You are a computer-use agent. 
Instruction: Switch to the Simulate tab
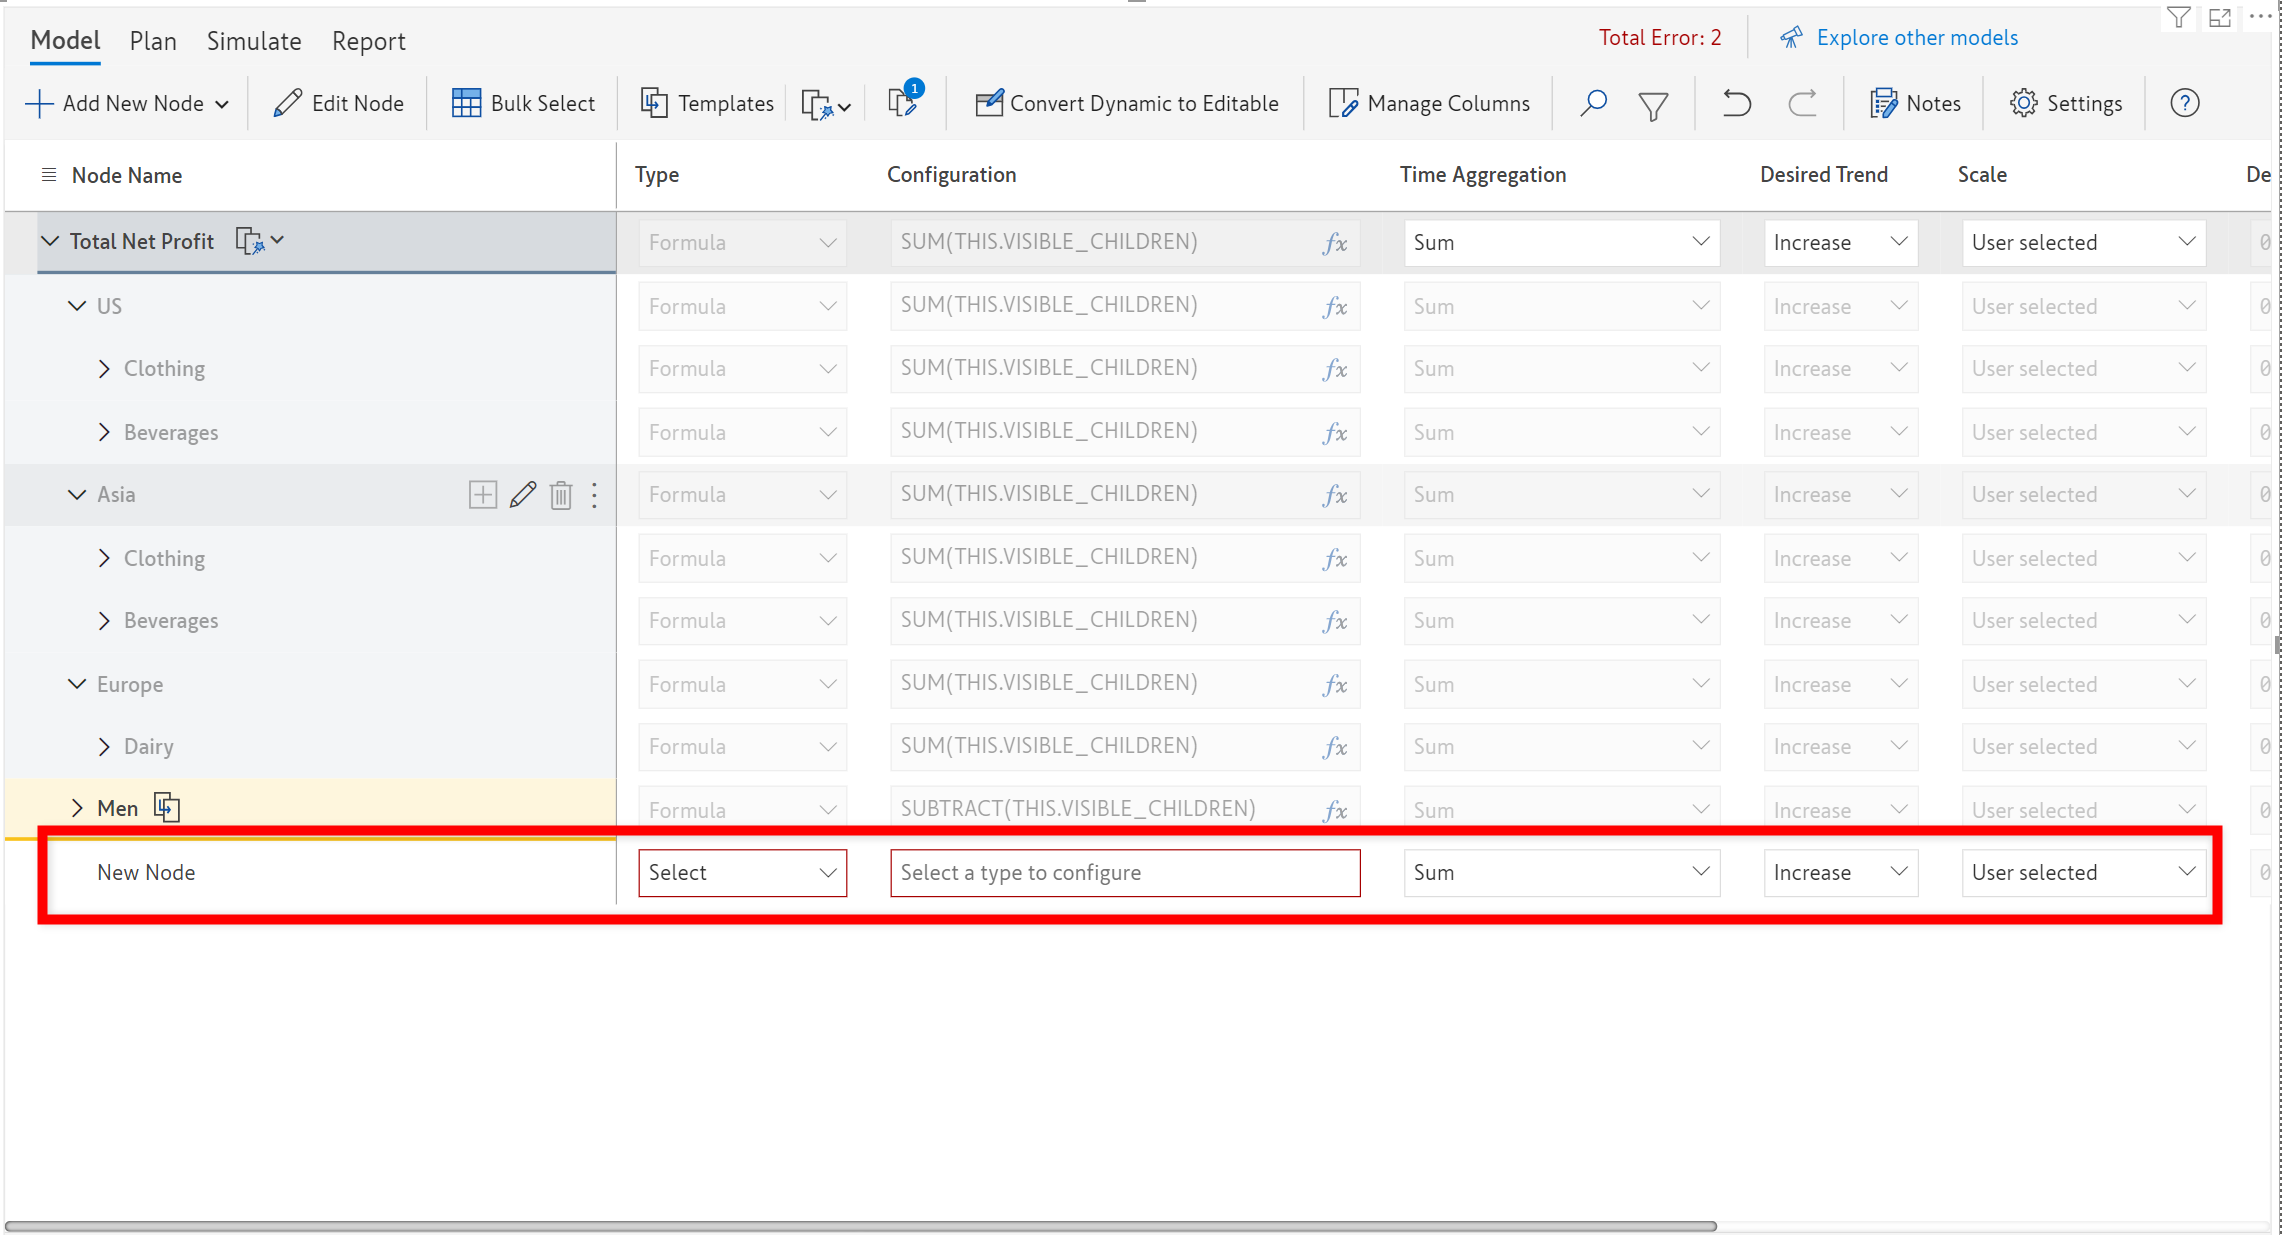254,41
